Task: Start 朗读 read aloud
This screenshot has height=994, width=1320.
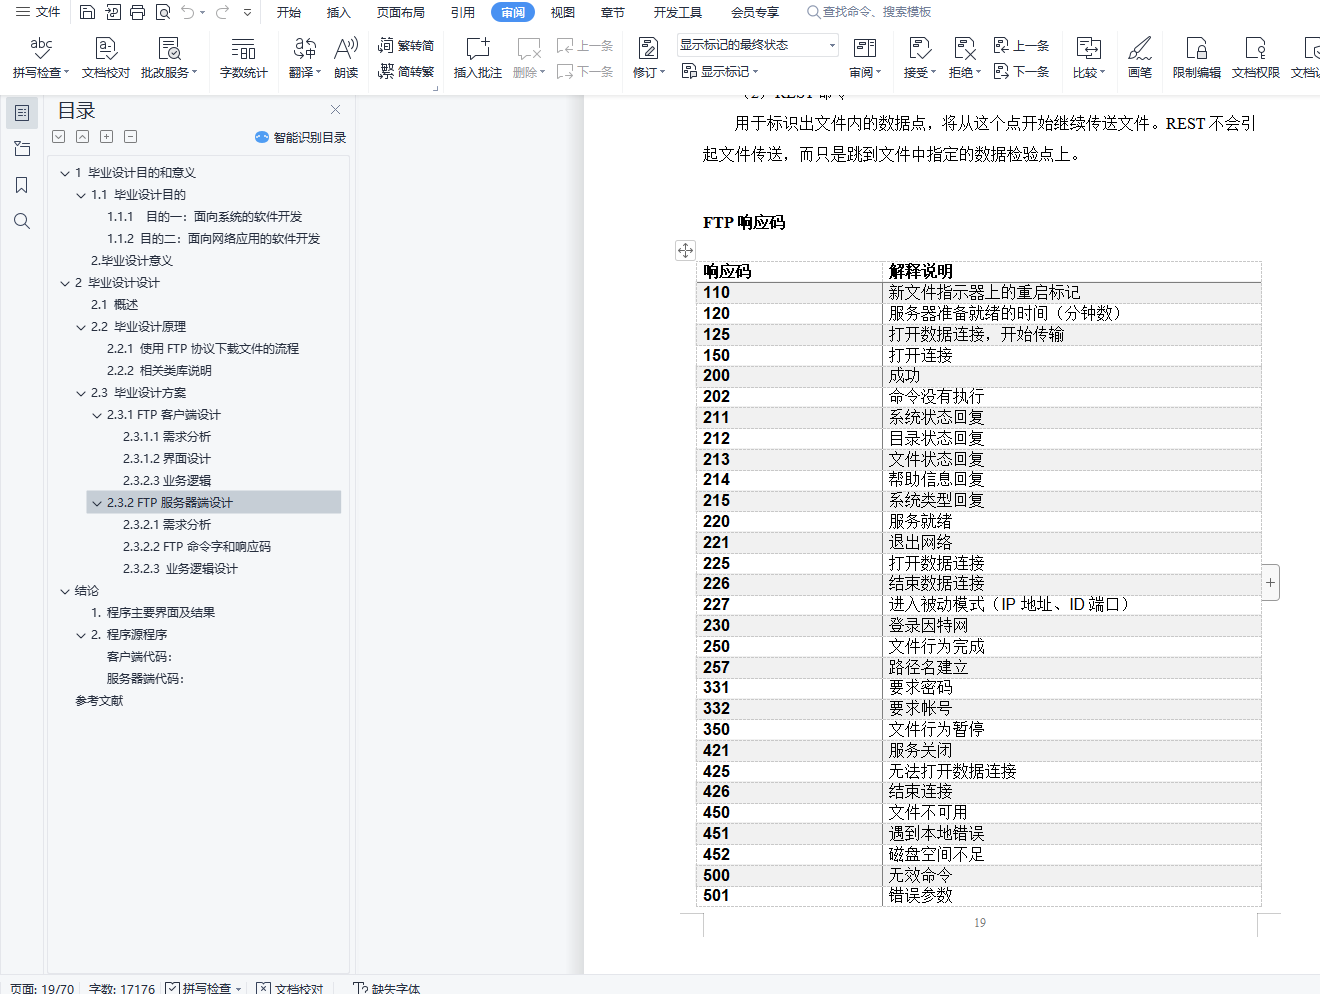Action: tap(346, 58)
